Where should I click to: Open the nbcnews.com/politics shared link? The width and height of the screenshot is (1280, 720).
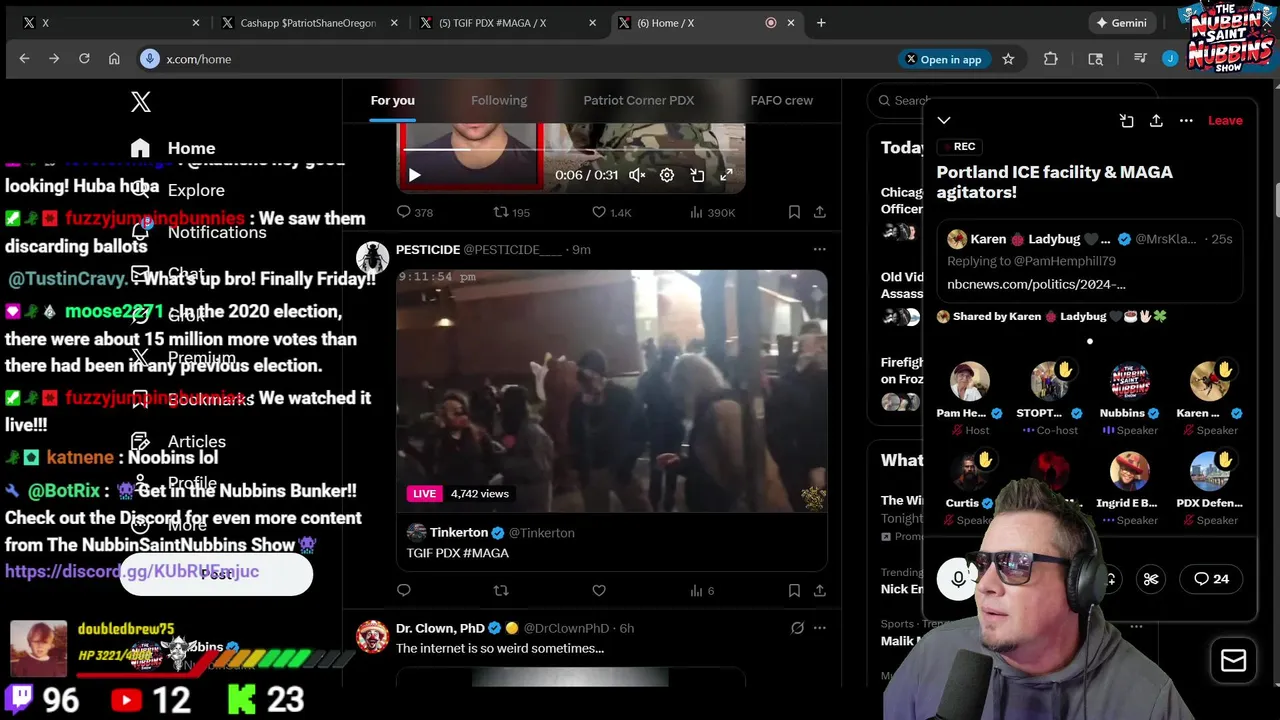coord(1036,284)
